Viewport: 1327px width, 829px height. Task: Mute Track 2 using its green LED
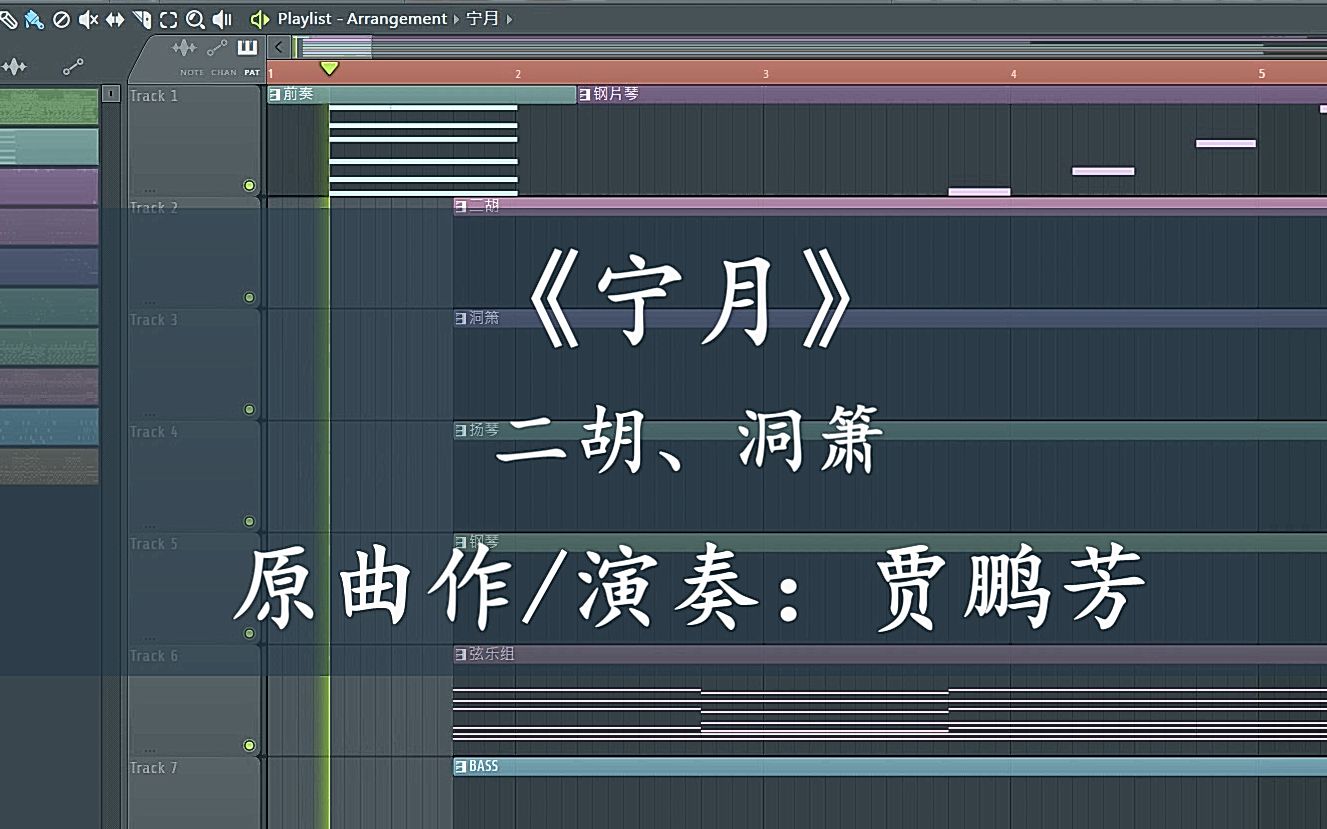249,298
